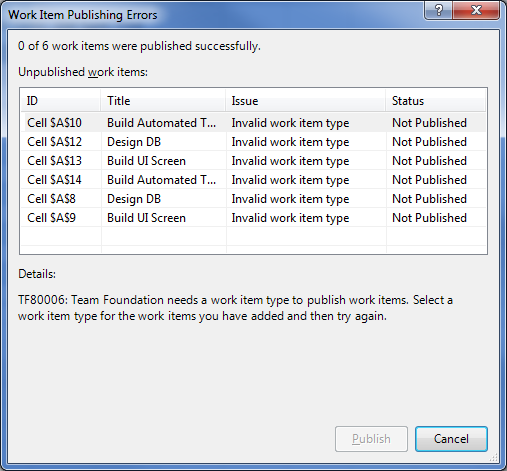Click the Publish button

[x=371, y=439]
